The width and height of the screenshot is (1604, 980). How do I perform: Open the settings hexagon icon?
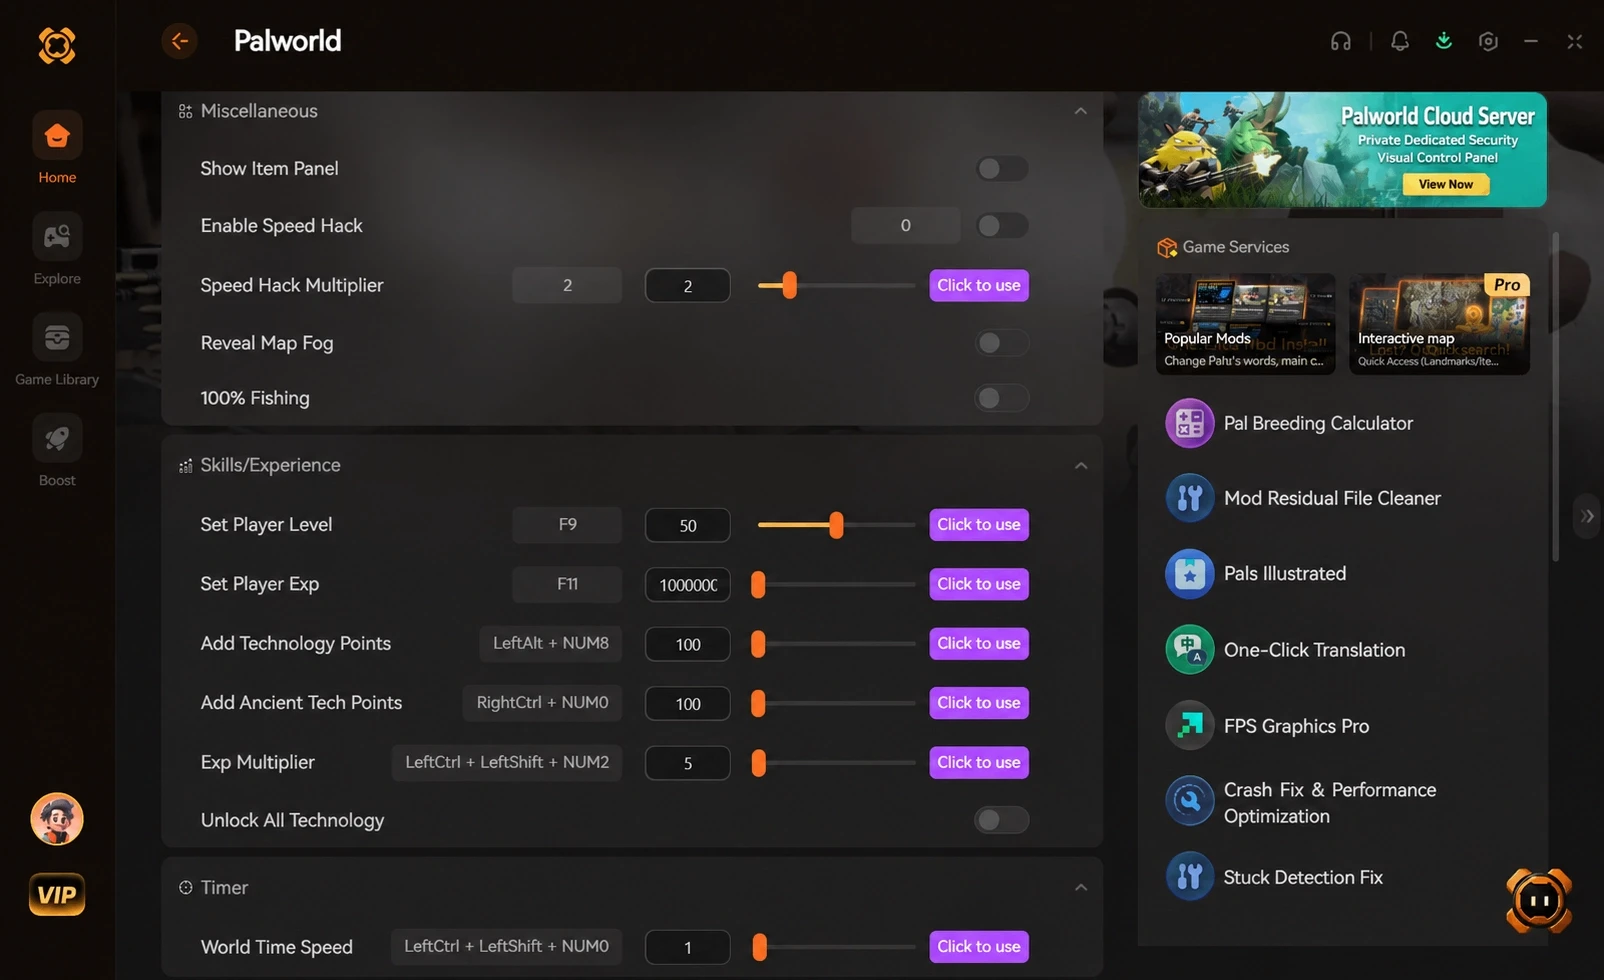[x=1488, y=41]
